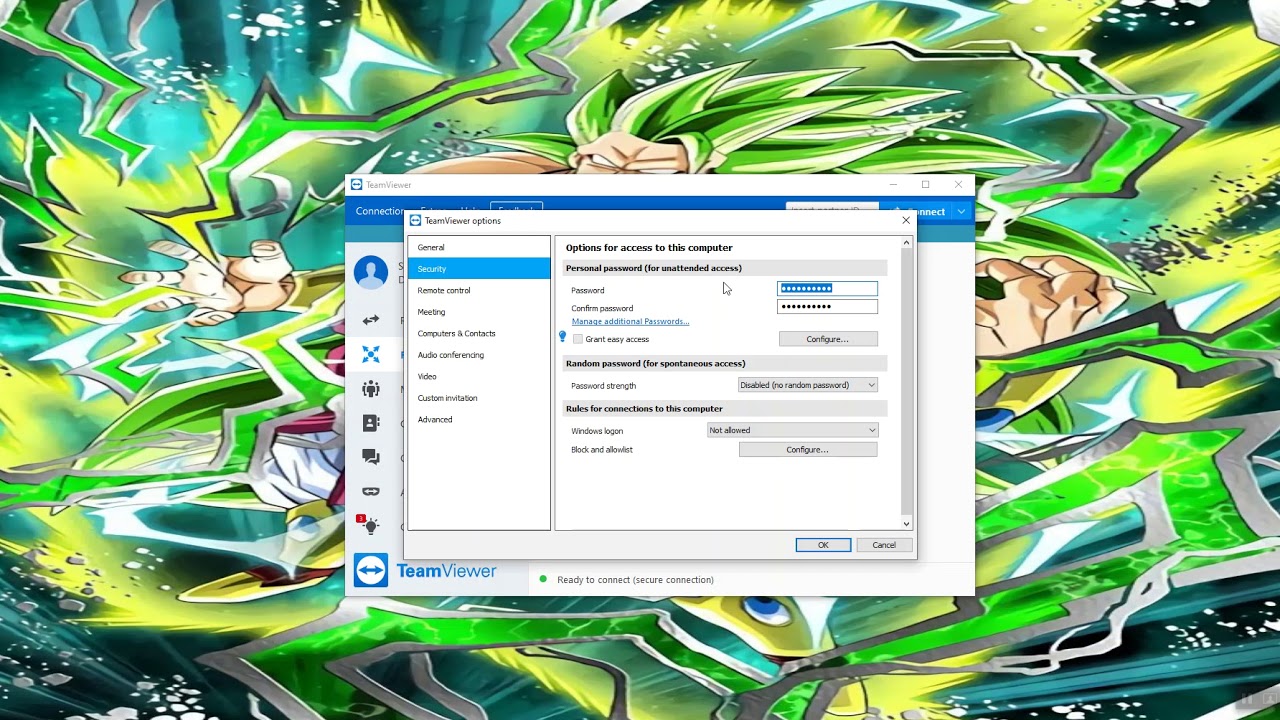Open the Augmented Reality glasses icon
This screenshot has width=1280, height=720.
pyautogui.click(x=371, y=491)
